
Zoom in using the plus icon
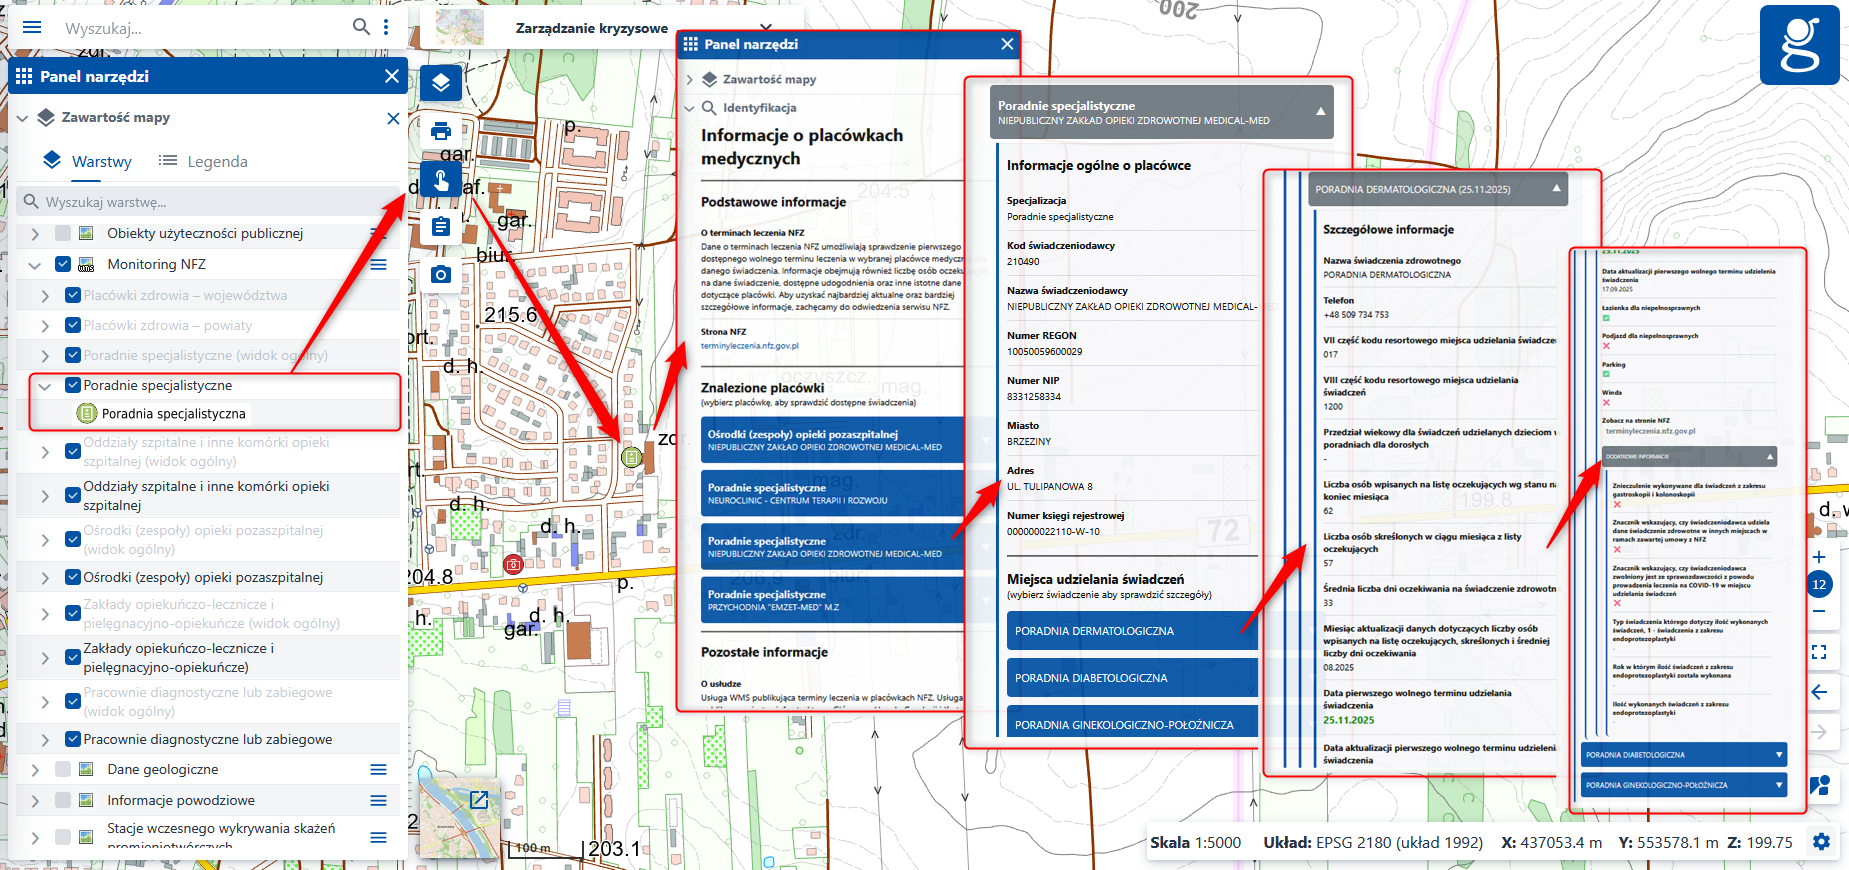(1819, 557)
